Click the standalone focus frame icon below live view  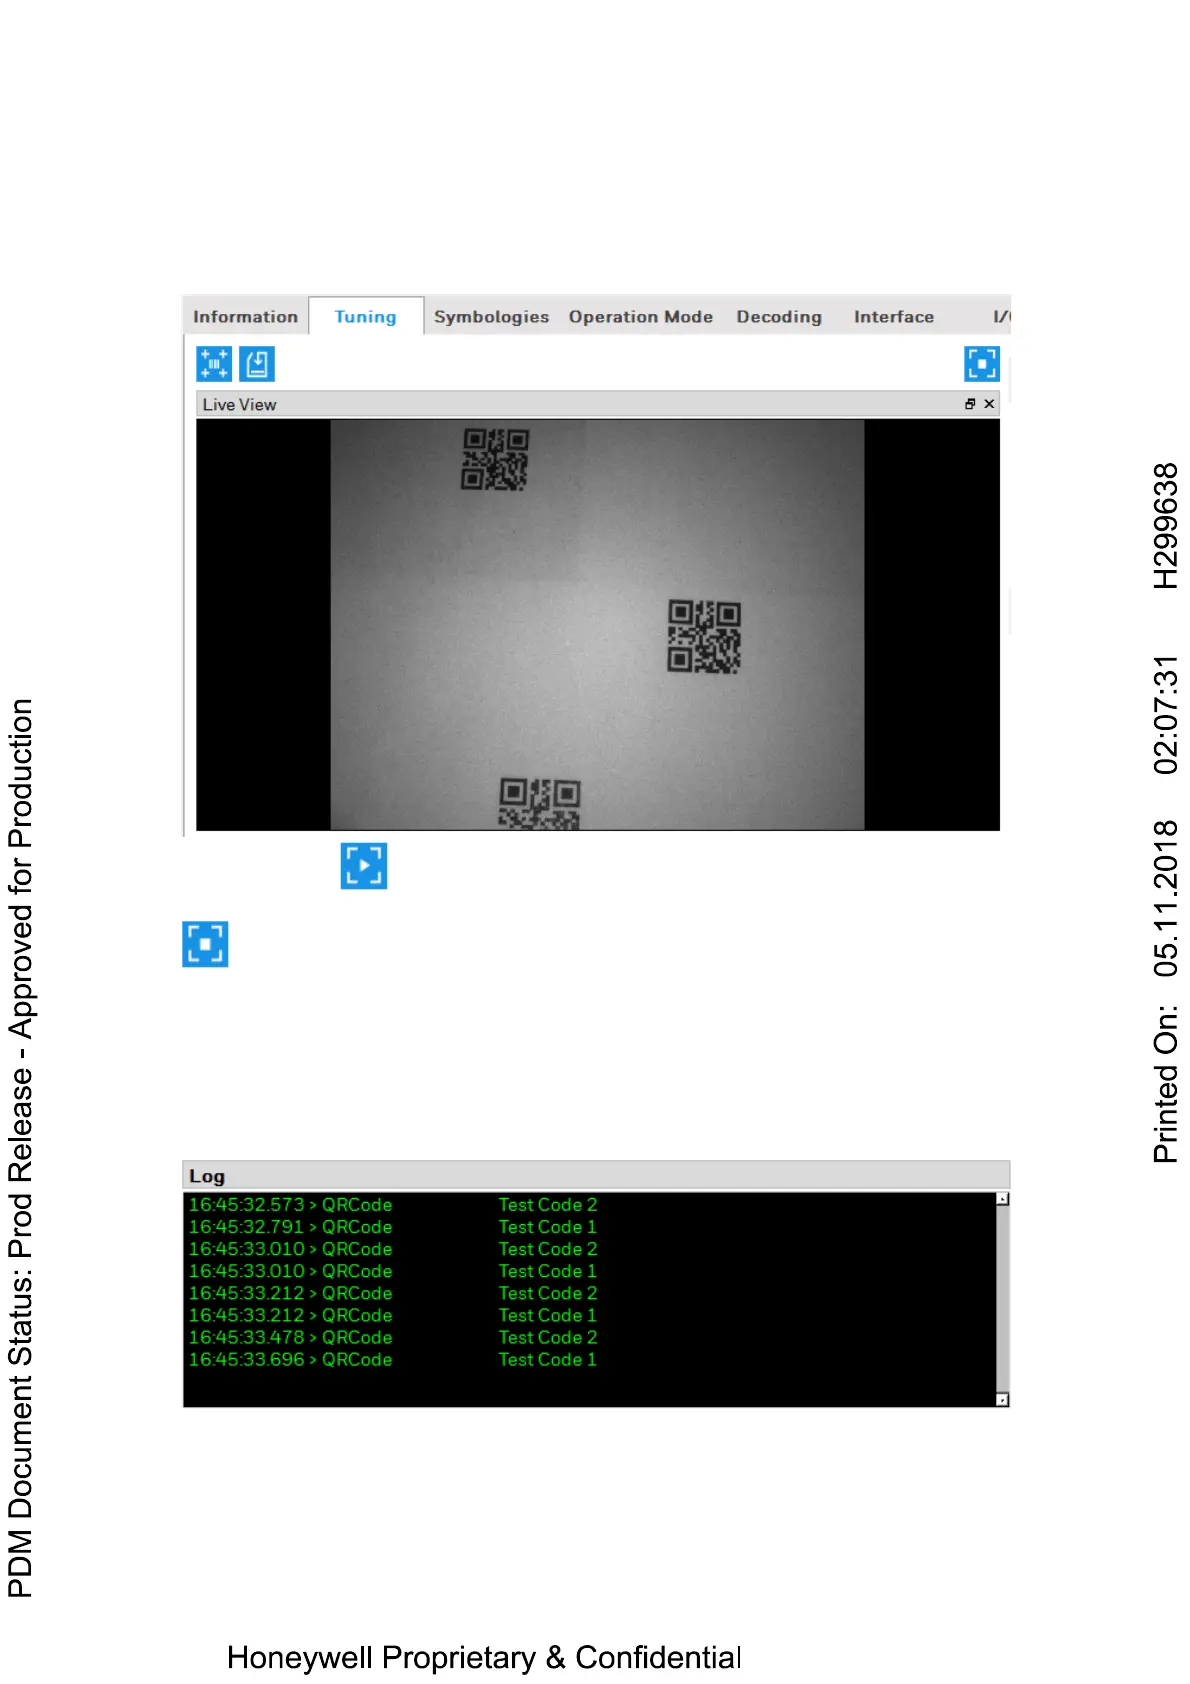coord(205,944)
